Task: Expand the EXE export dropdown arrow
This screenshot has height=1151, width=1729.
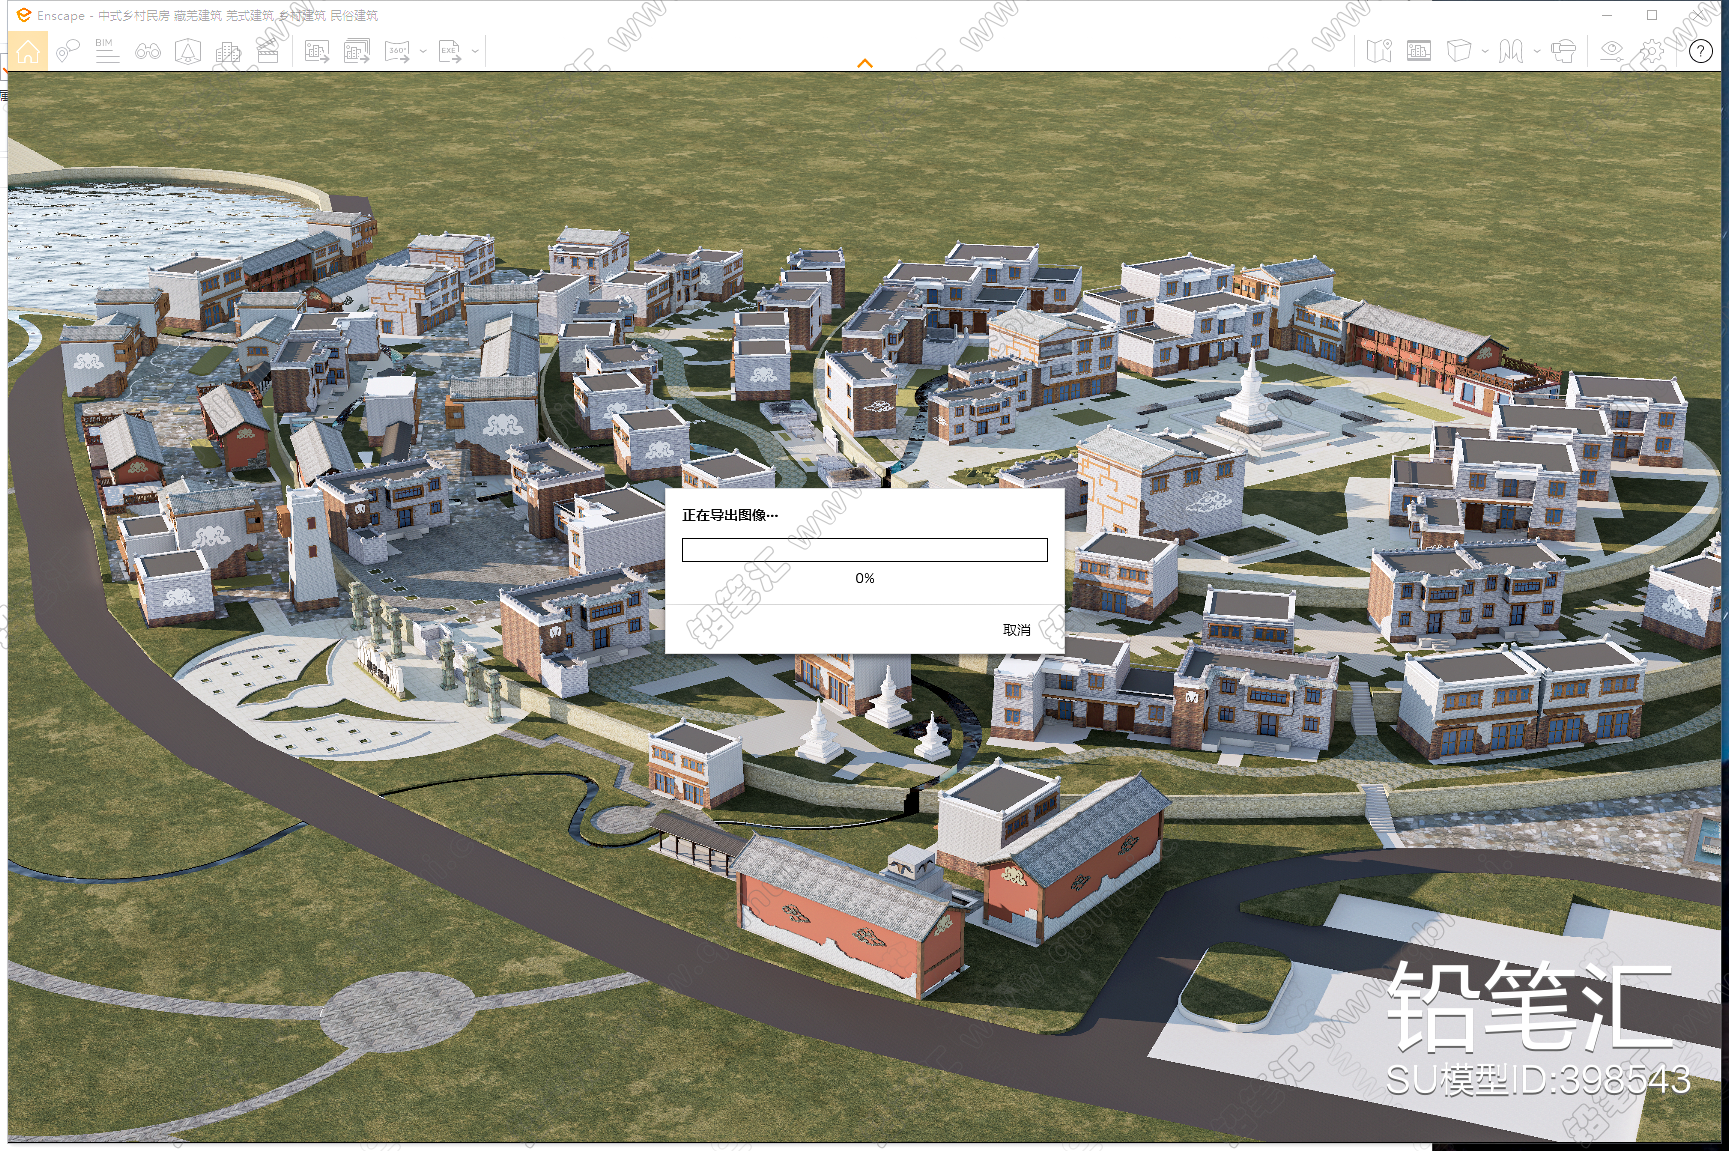Action: (475, 51)
